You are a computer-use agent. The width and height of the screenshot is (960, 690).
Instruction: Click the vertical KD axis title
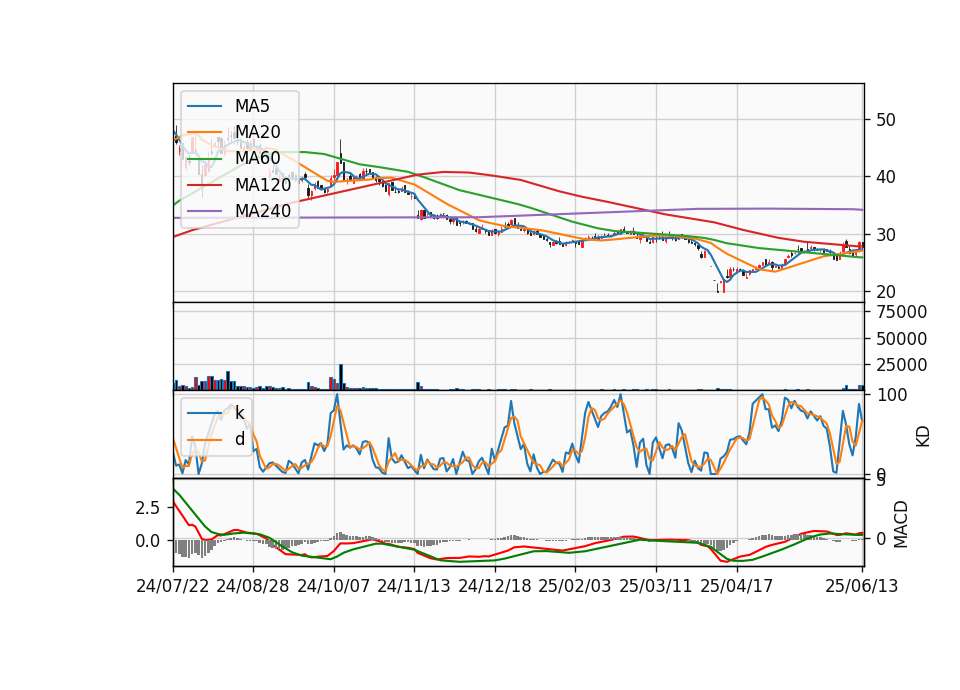pos(923,437)
